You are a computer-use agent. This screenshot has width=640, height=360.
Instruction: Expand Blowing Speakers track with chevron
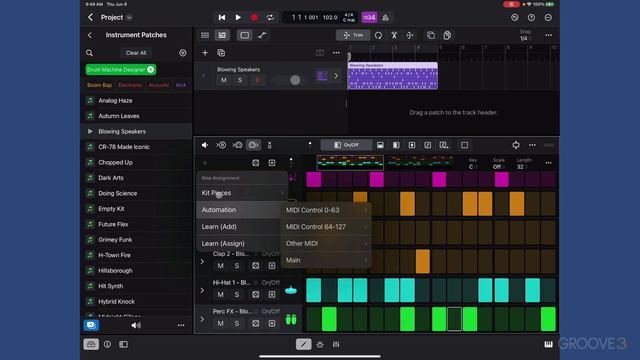point(336,76)
